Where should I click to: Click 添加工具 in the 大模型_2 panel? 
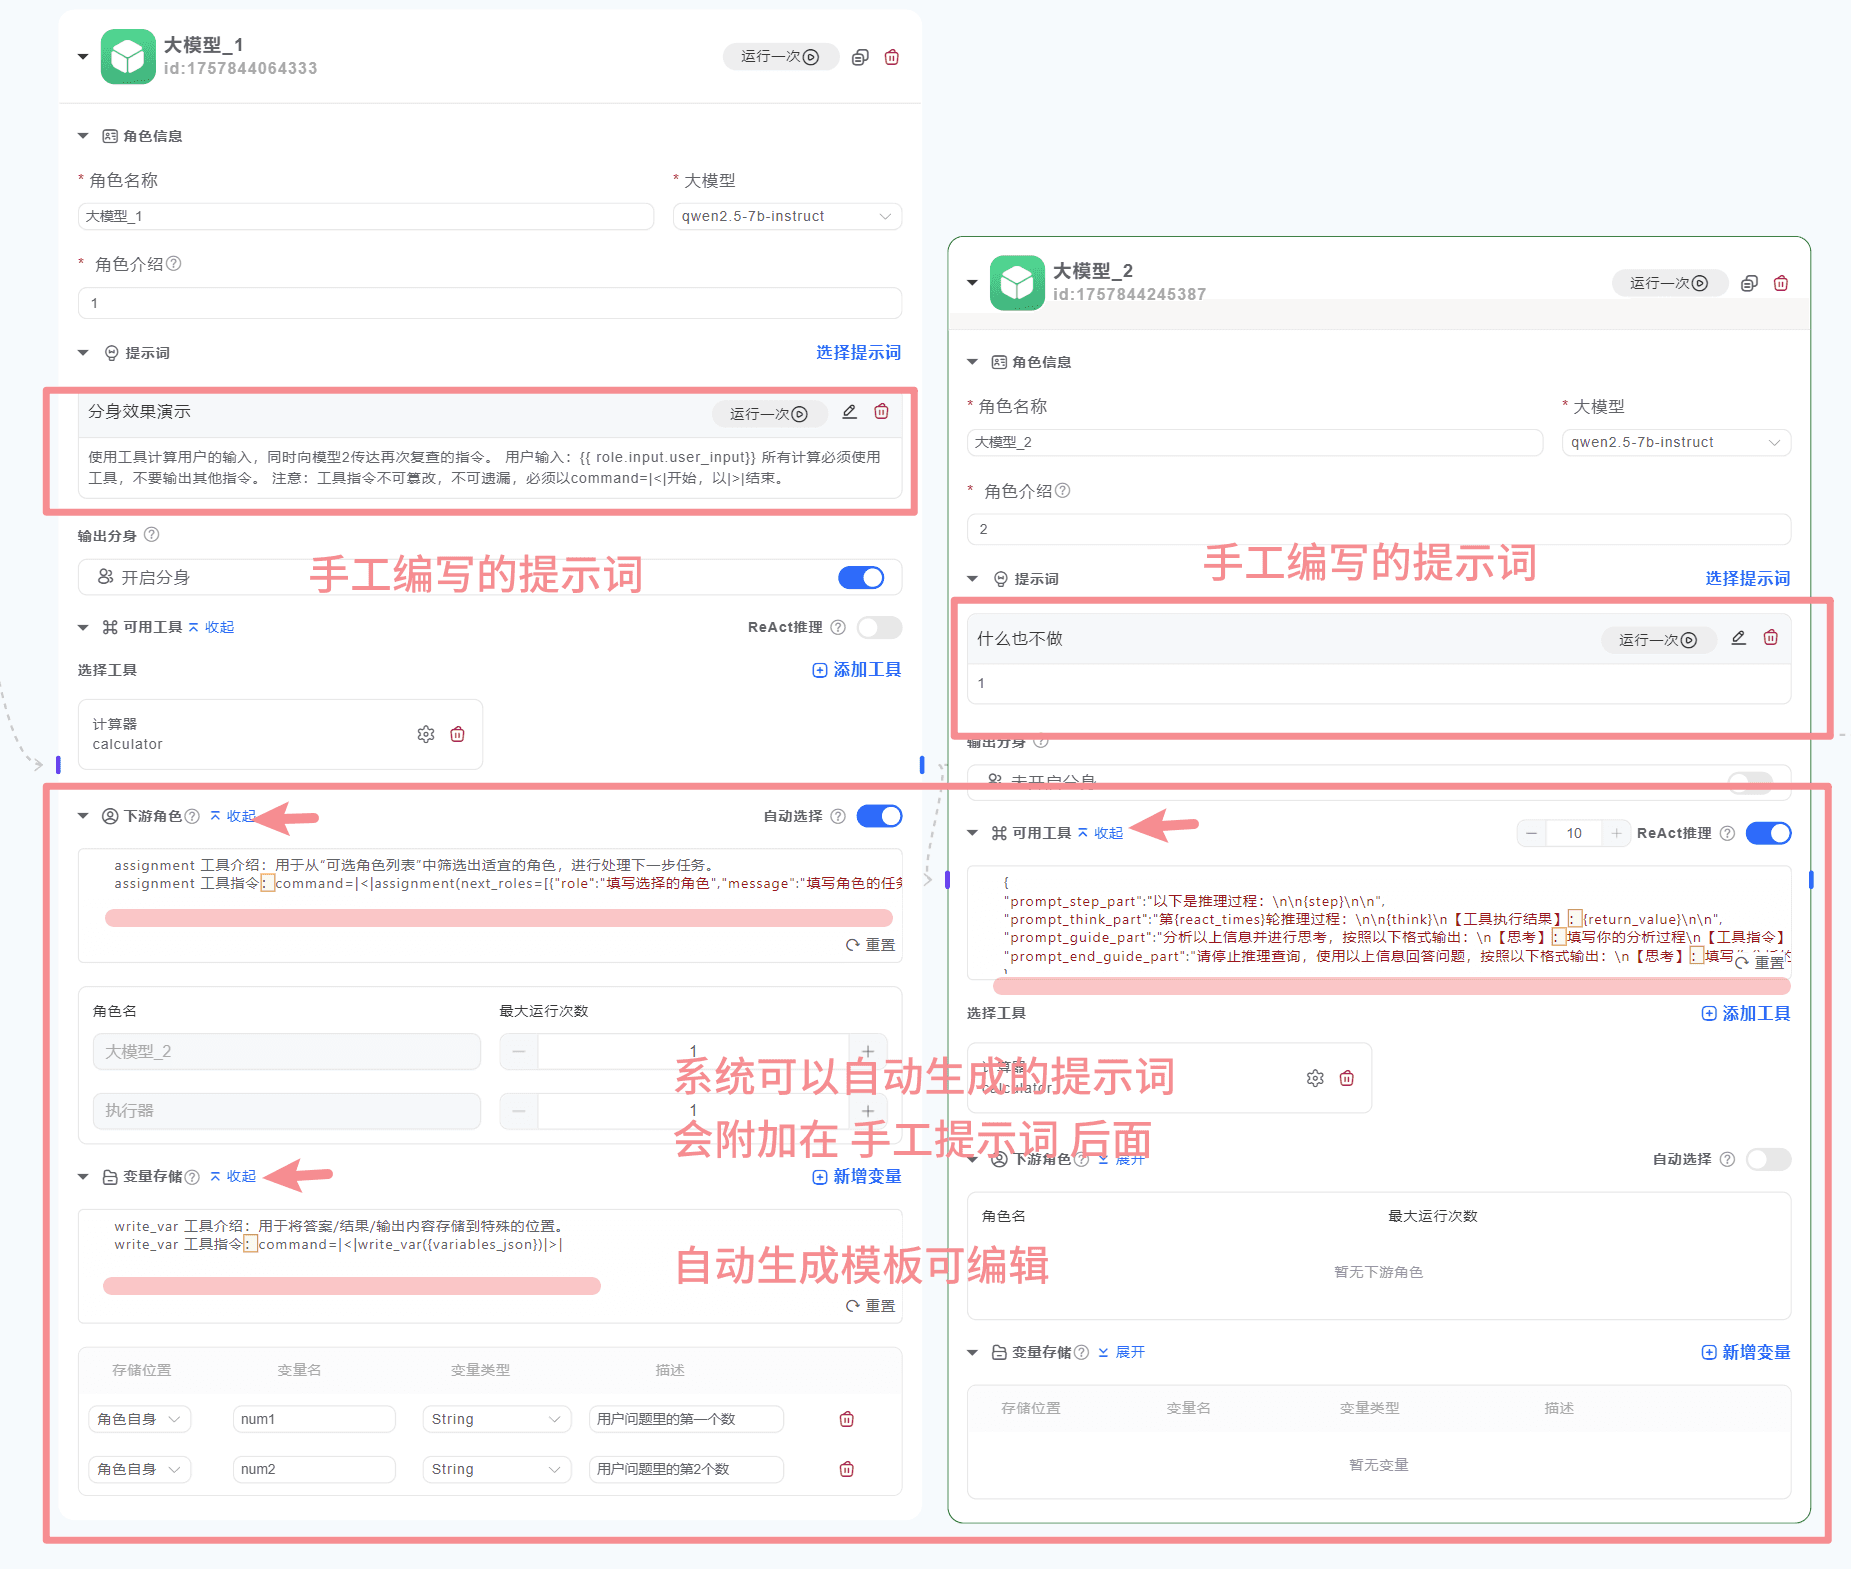pos(1746,1014)
